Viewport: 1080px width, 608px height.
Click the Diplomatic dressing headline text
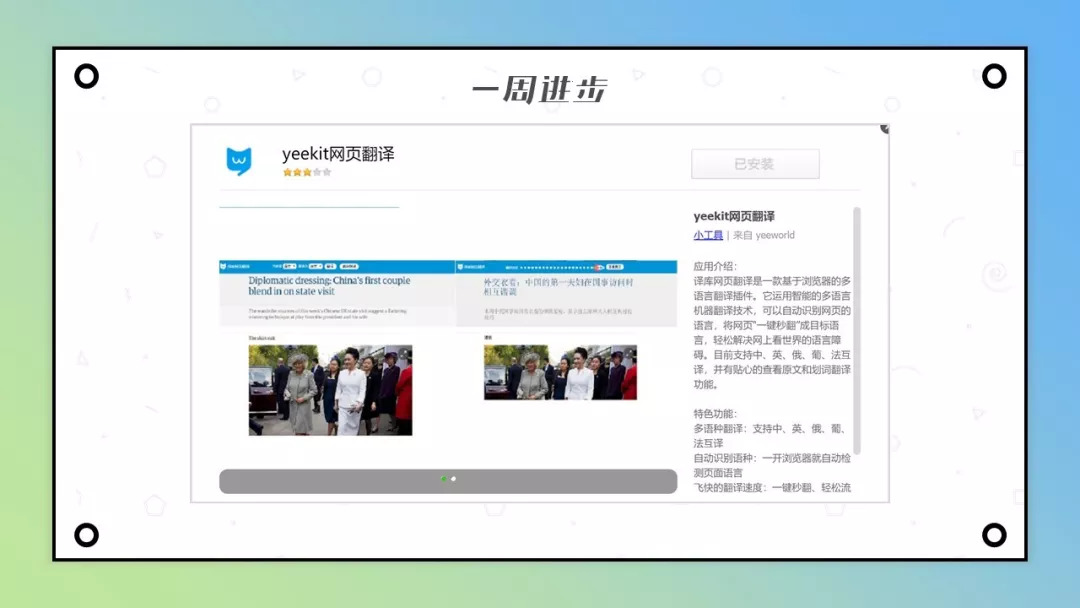pyautogui.click(x=329, y=286)
